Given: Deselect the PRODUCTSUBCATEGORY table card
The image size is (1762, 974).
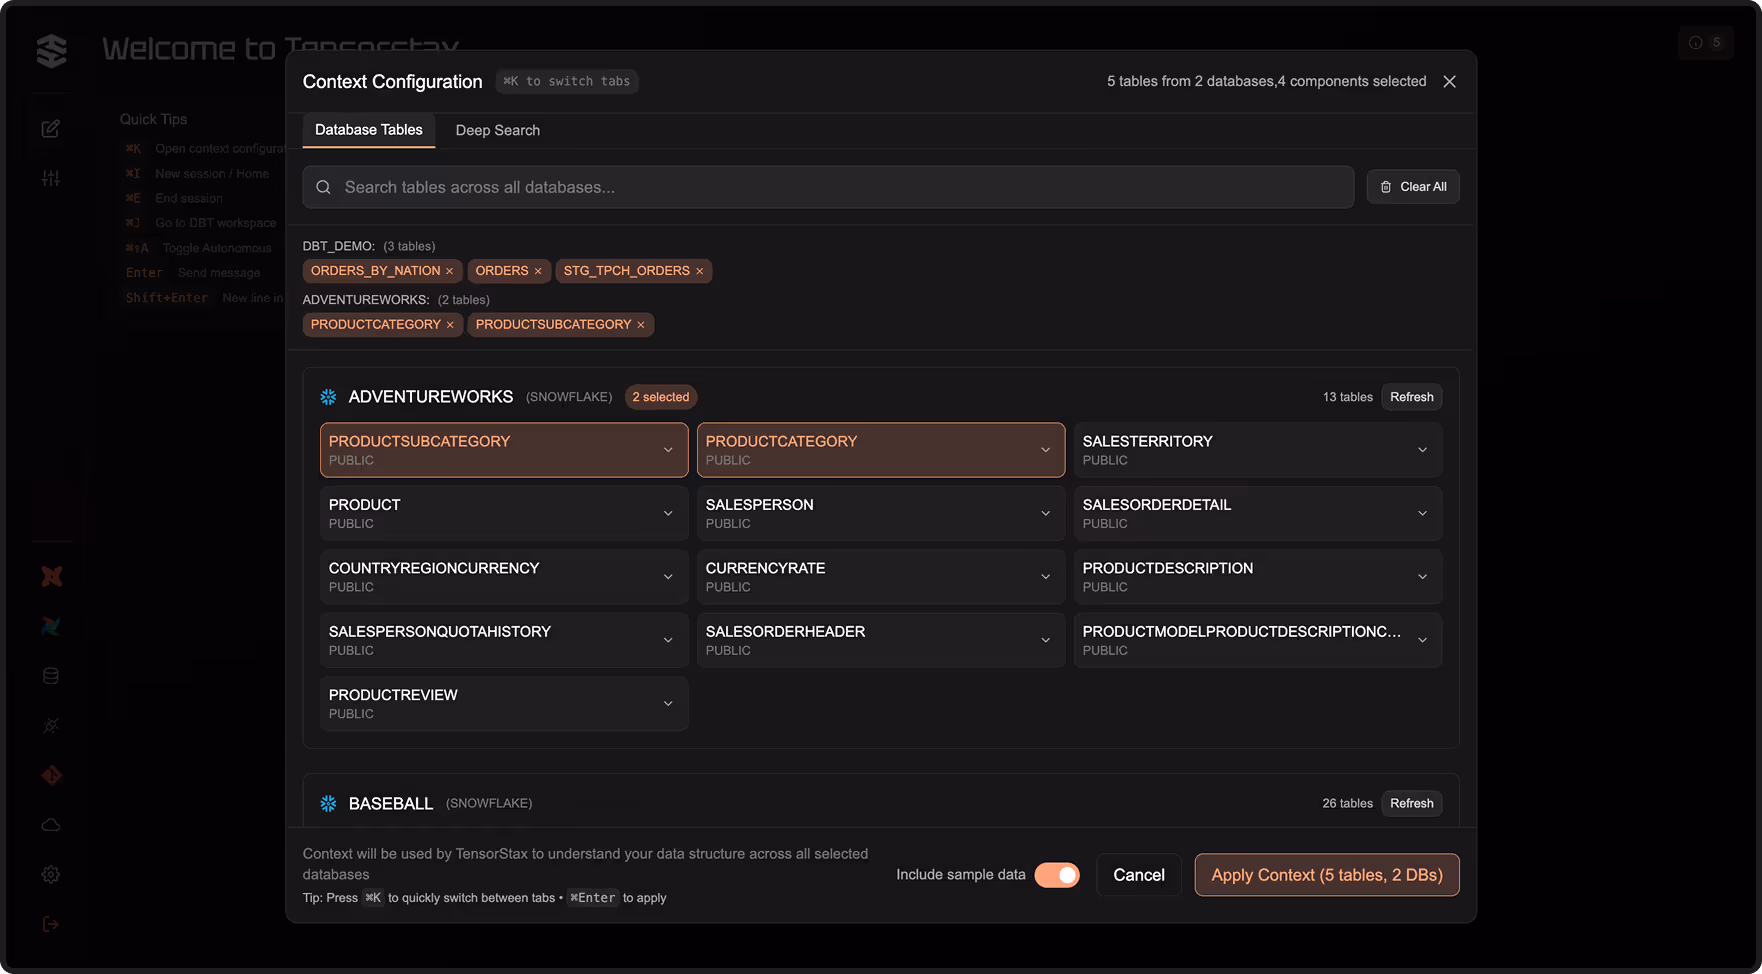Looking at the screenshot, I should [504, 450].
